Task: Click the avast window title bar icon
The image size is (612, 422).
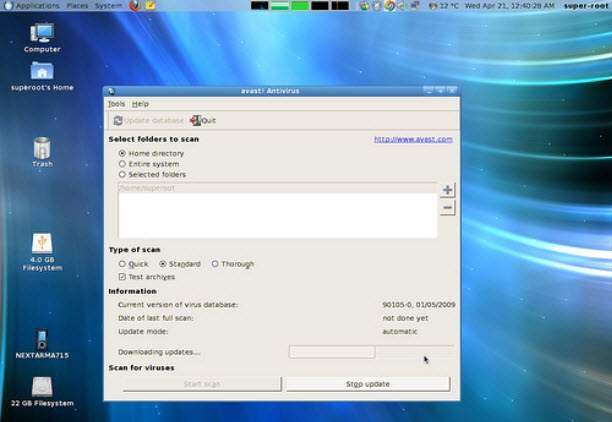Action: (x=111, y=91)
